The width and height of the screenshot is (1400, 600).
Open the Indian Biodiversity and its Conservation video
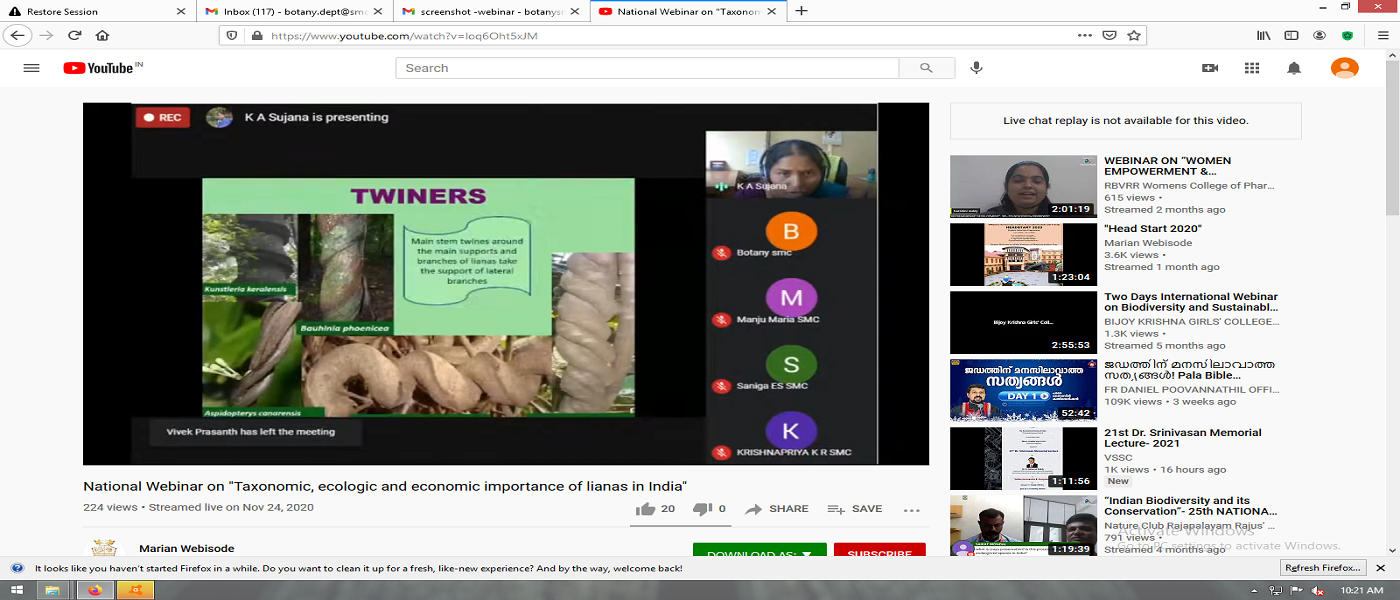1023,526
